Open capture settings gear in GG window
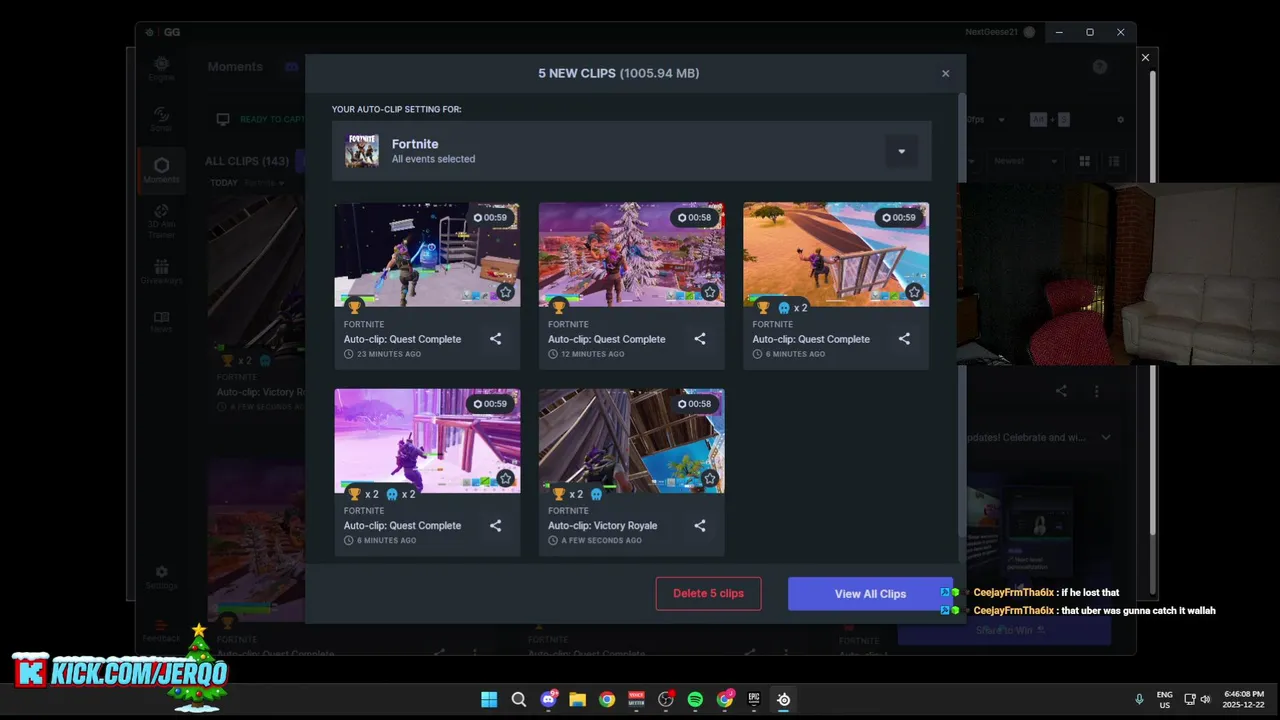Image resolution: width=1280 pixels, height=720 pixels. (x=1120, y=119)
